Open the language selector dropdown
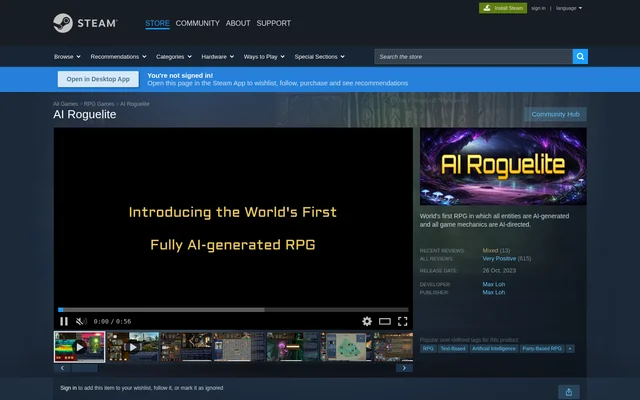Image resolution: width=640 pixels, height=400 pixels. pos(569,8)
